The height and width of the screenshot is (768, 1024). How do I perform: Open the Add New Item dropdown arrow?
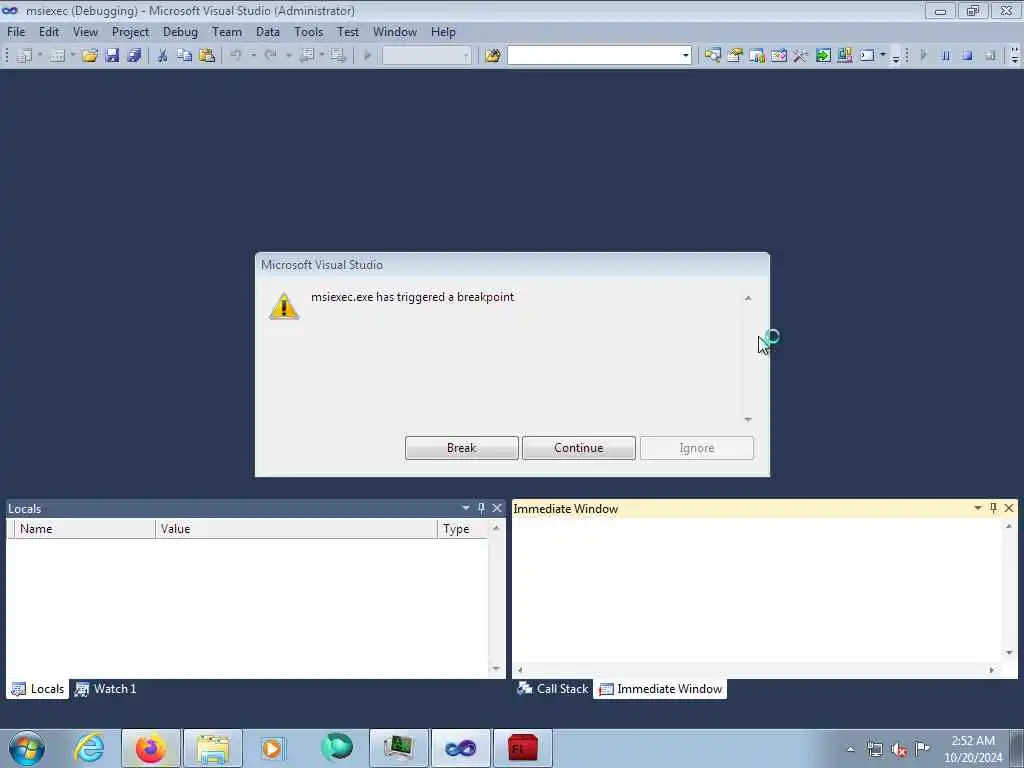pyautogui.click(x=72, y=56)
